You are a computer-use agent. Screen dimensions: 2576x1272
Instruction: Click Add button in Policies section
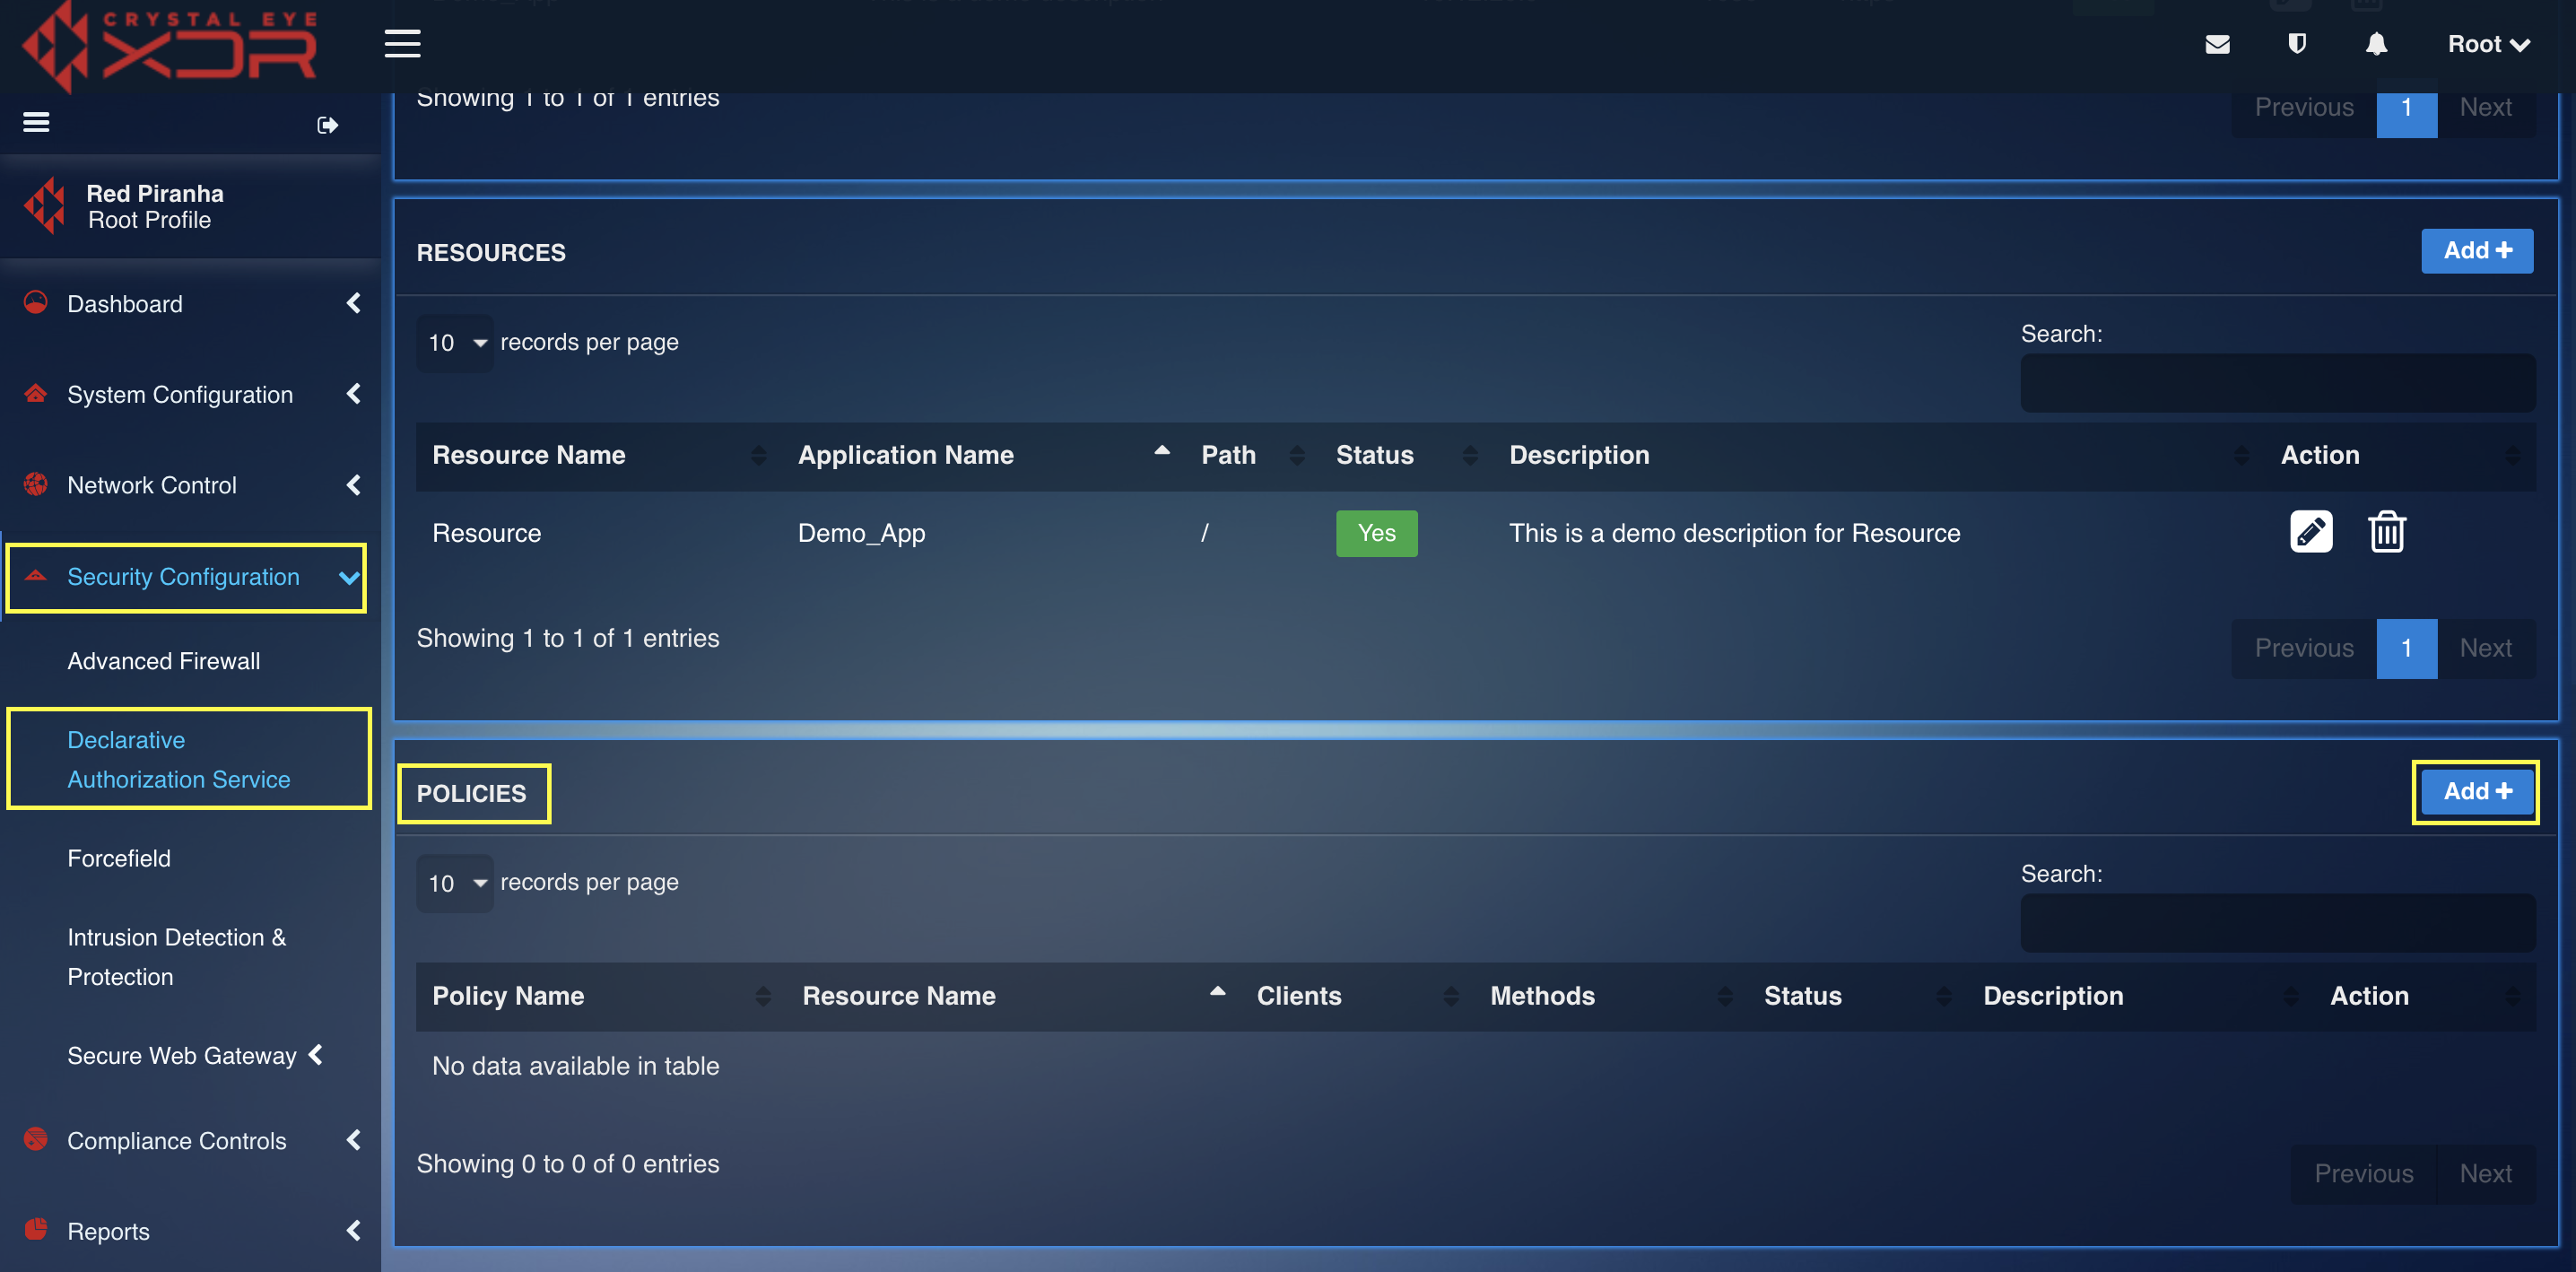click(x=2477, y=791)
